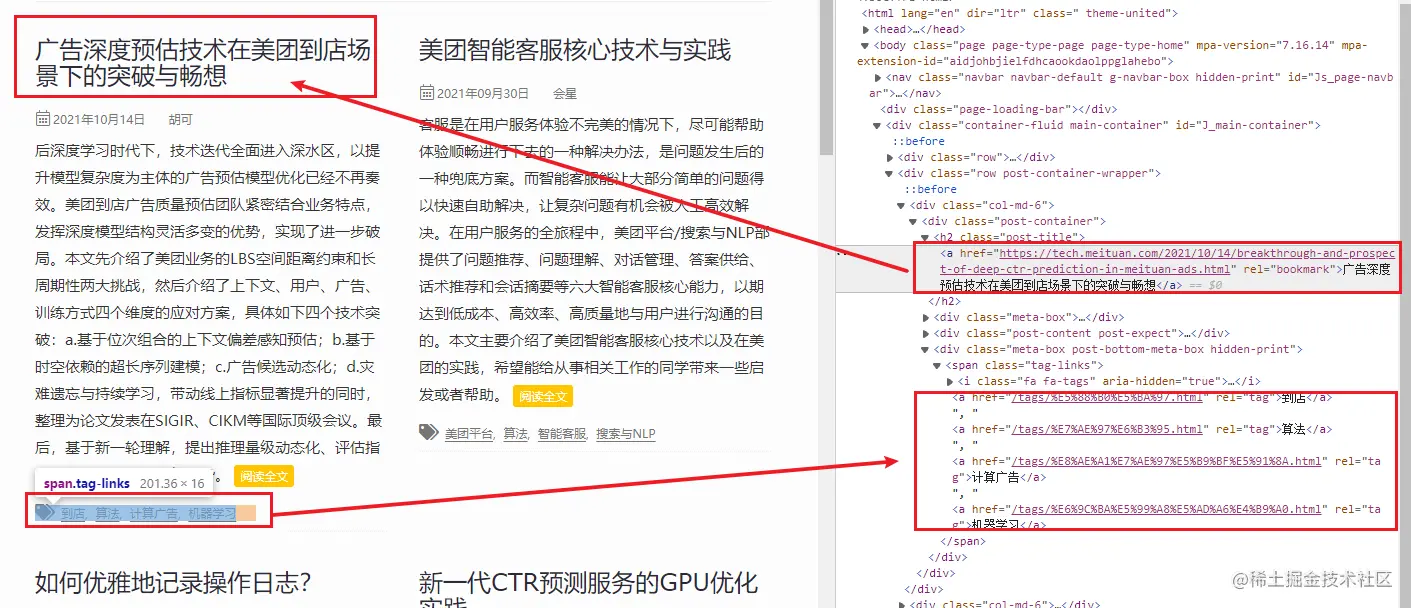1411x608 pixels.
Task: Collapse the body element in DOM tree
Action: 865,45
